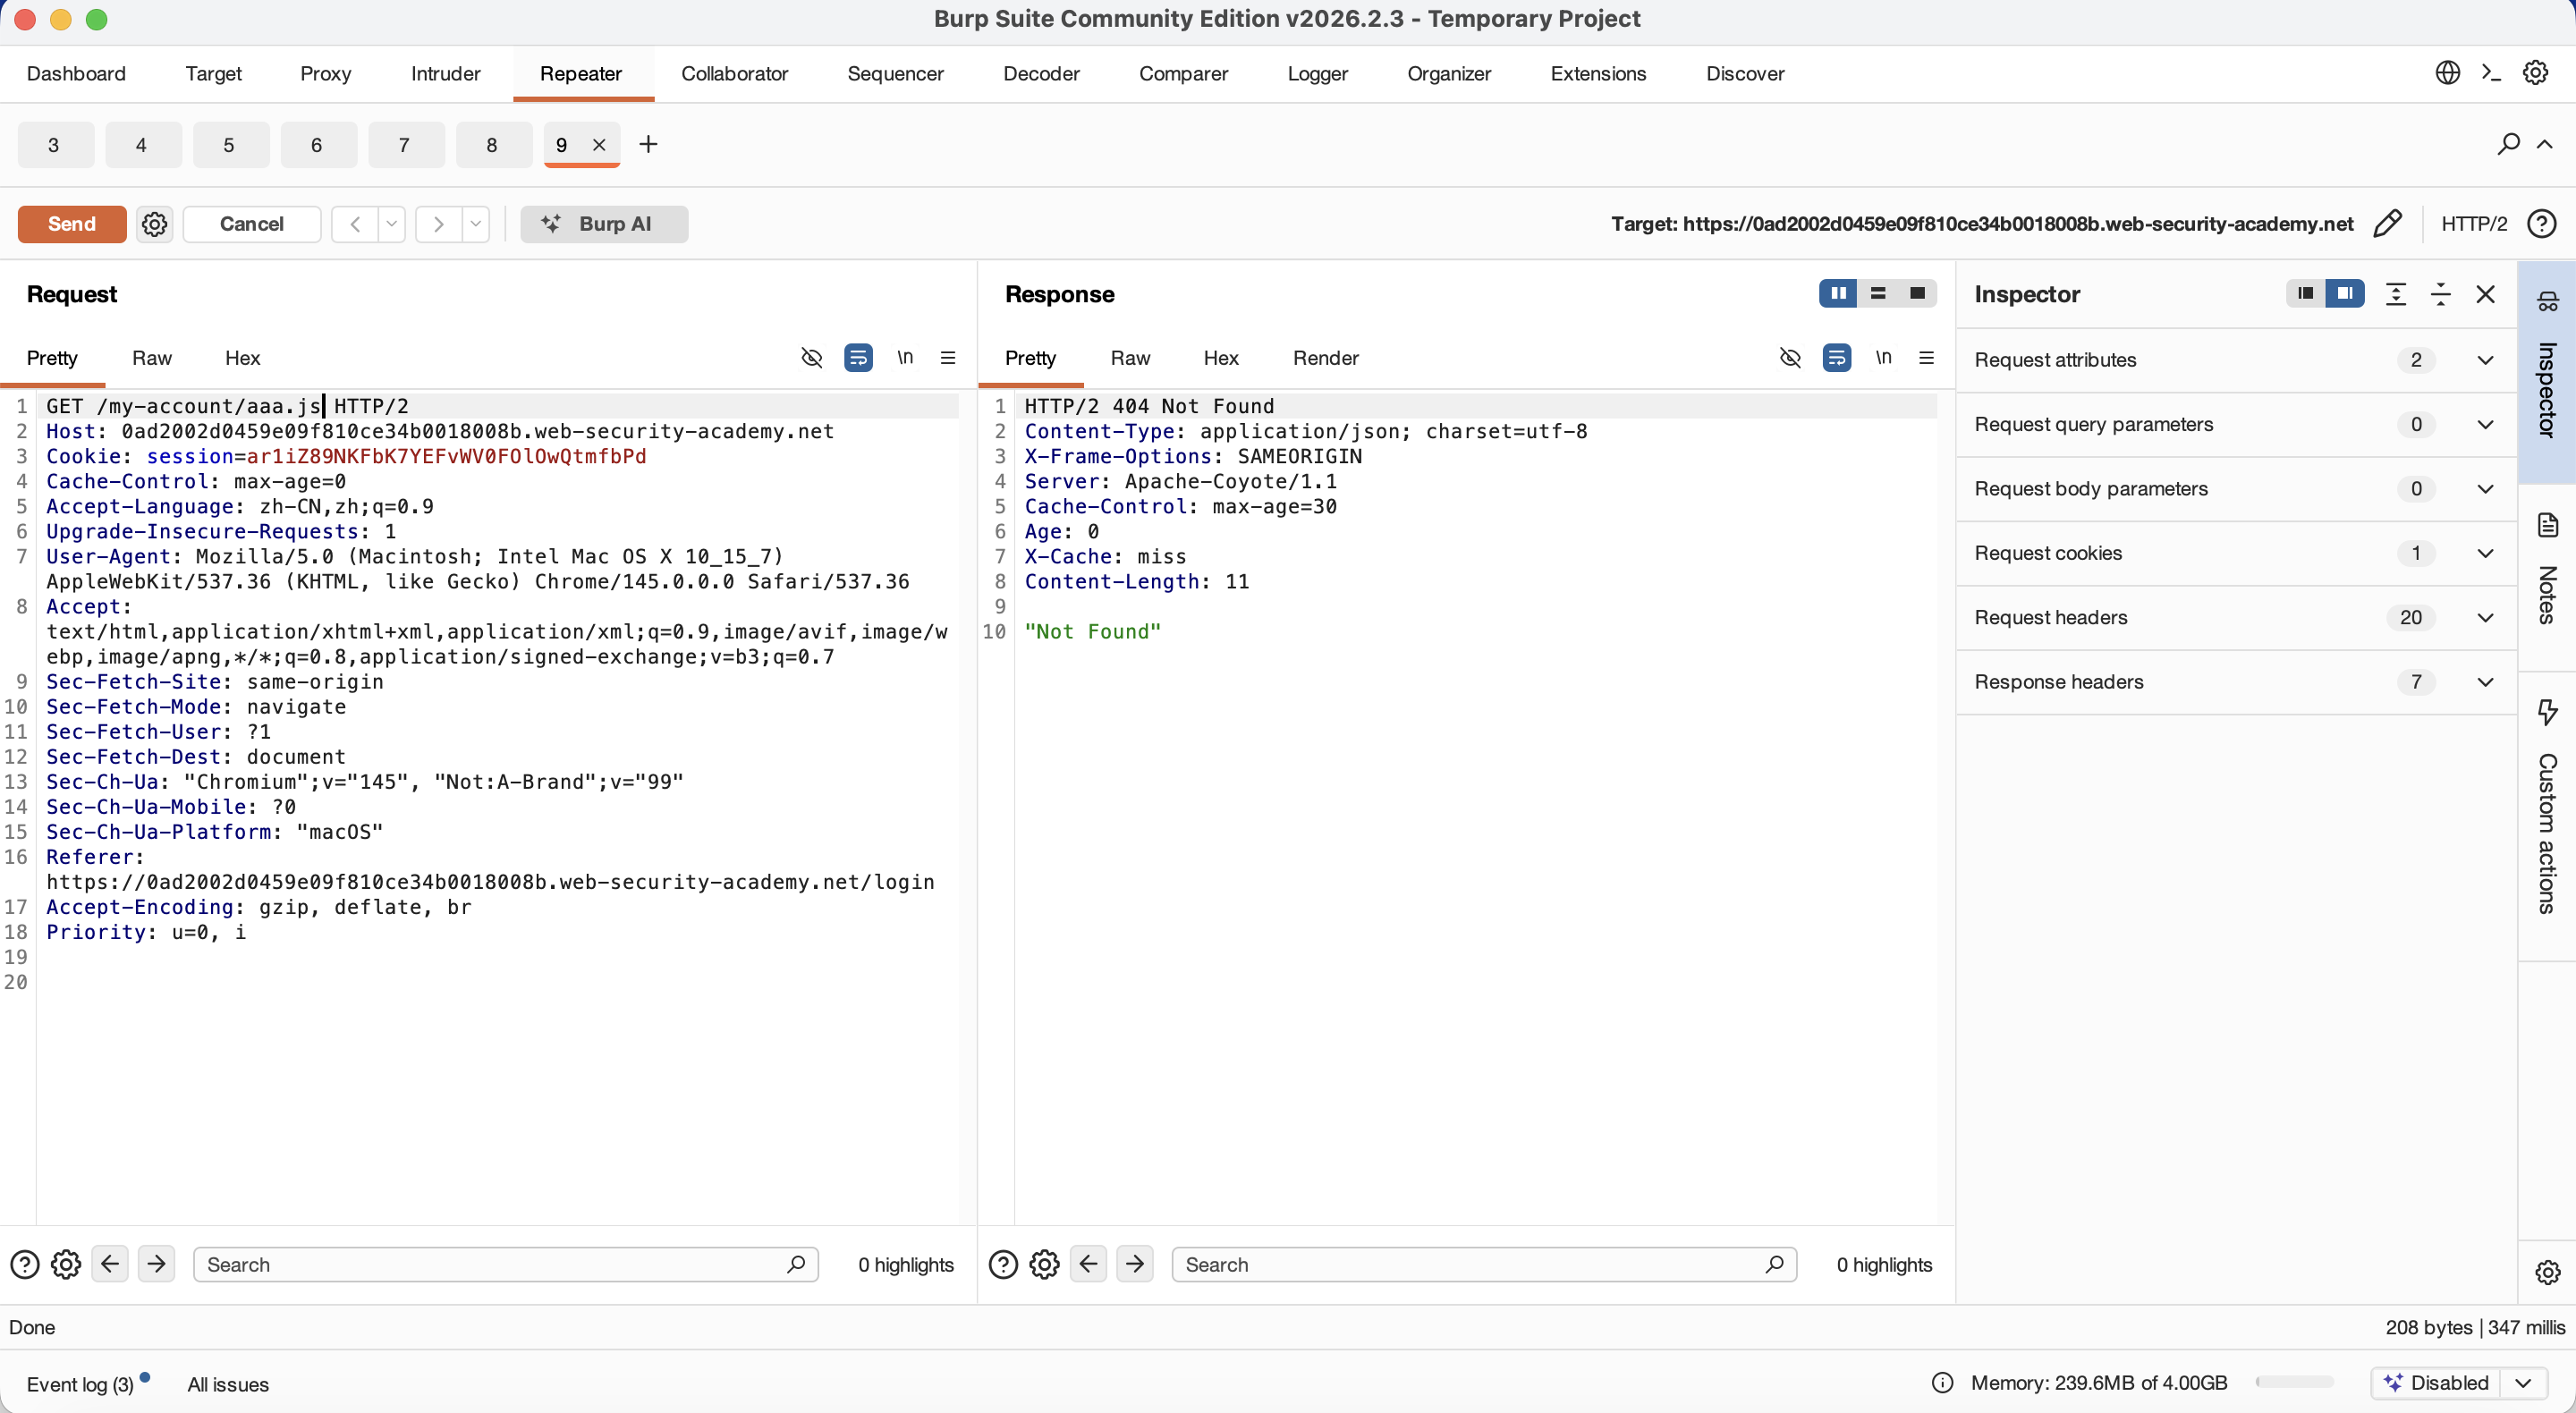This screenshot has width=2576, height=1413.
Task: Go back to previous request in history
Action: click(355, 224)
